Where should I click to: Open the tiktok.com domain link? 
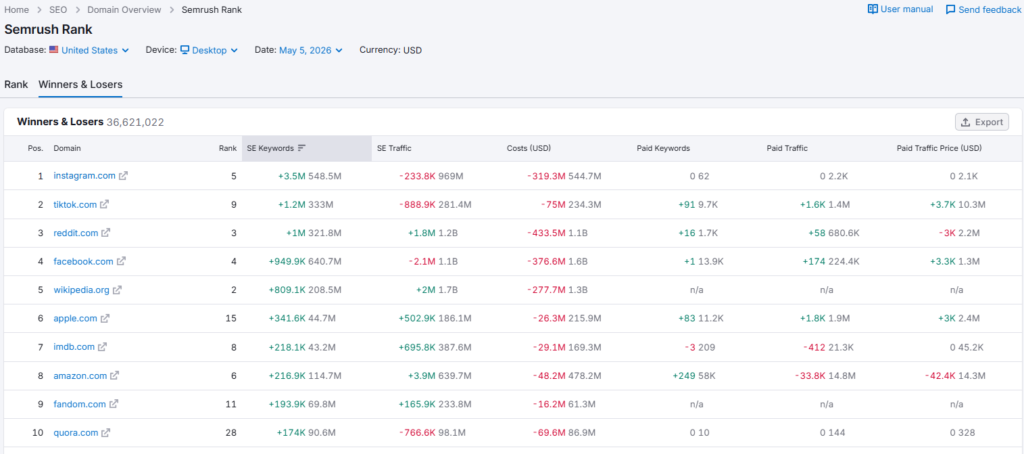[75, 204]
